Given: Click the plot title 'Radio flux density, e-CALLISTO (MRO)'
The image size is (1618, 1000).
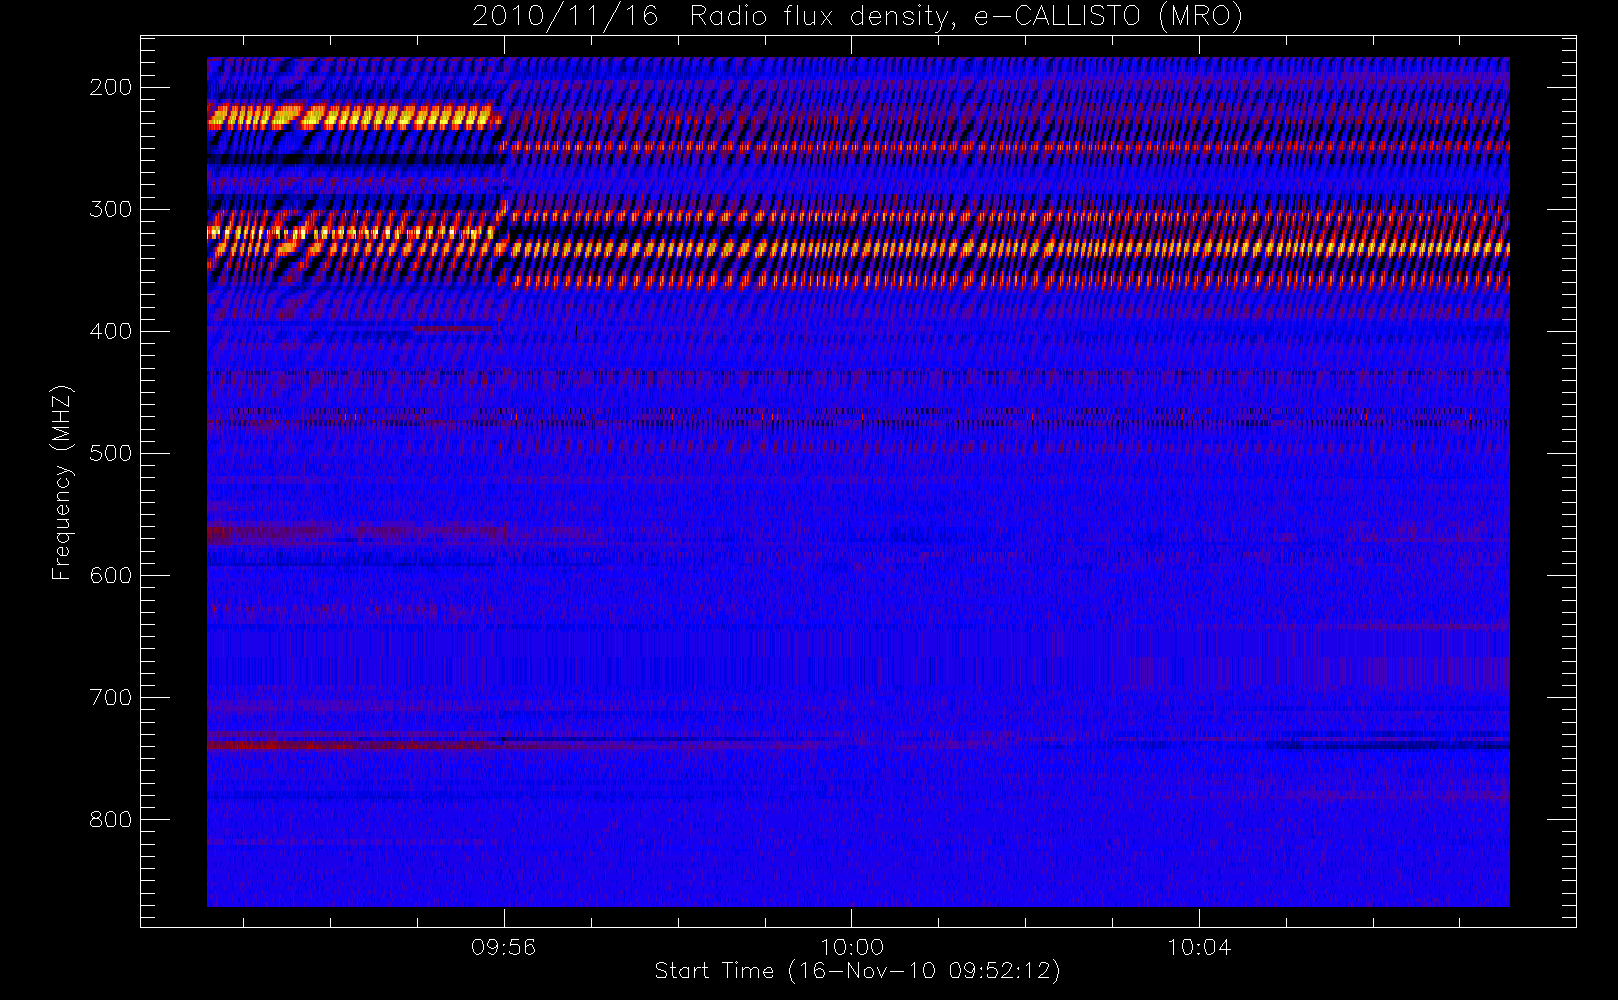Looking at the screenshot, I should pyautogui.click(x=966, y=17).
